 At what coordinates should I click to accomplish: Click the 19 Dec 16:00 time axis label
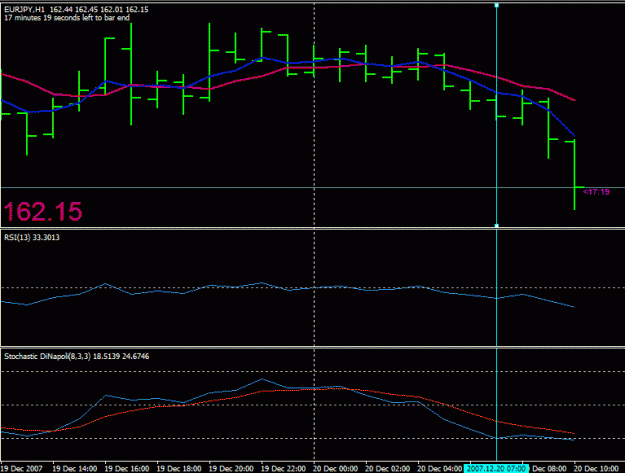tap(127, 469)
